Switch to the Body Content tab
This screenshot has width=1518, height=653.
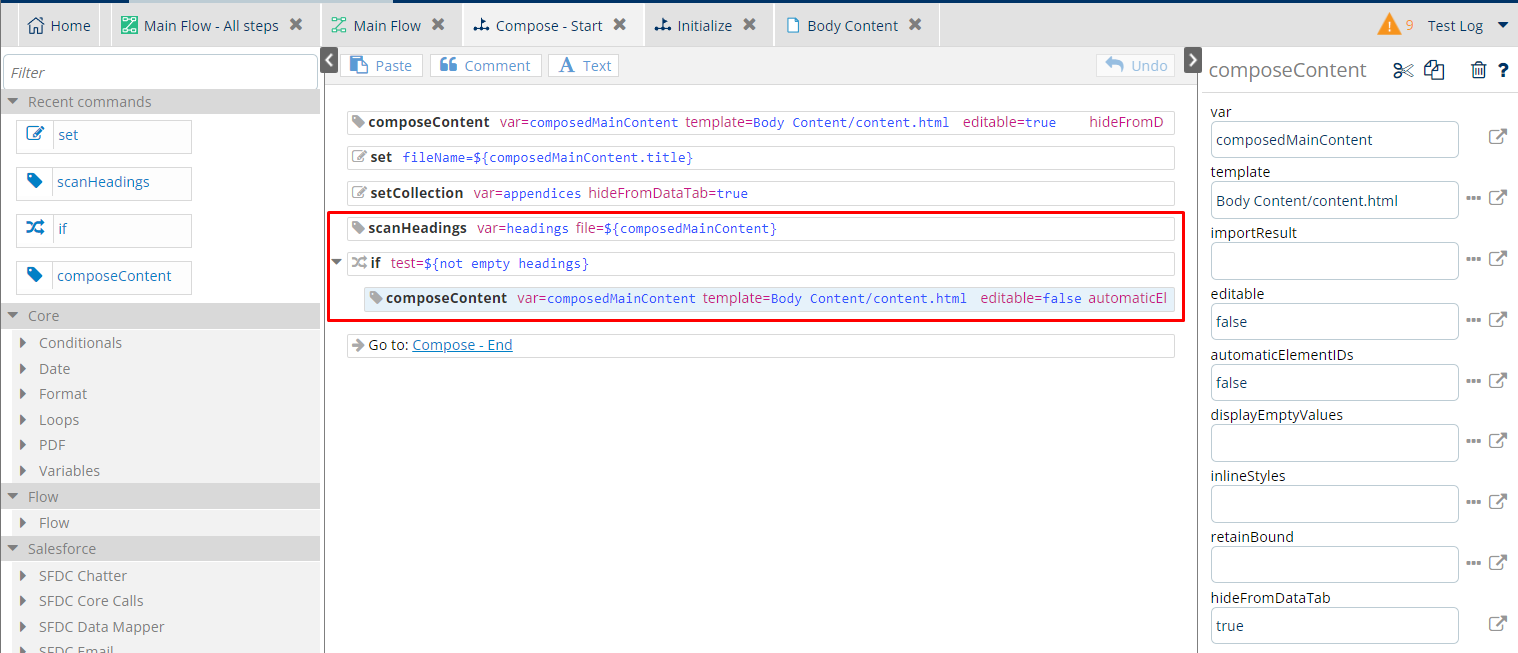pyautogui.click(x=851, y=26)
